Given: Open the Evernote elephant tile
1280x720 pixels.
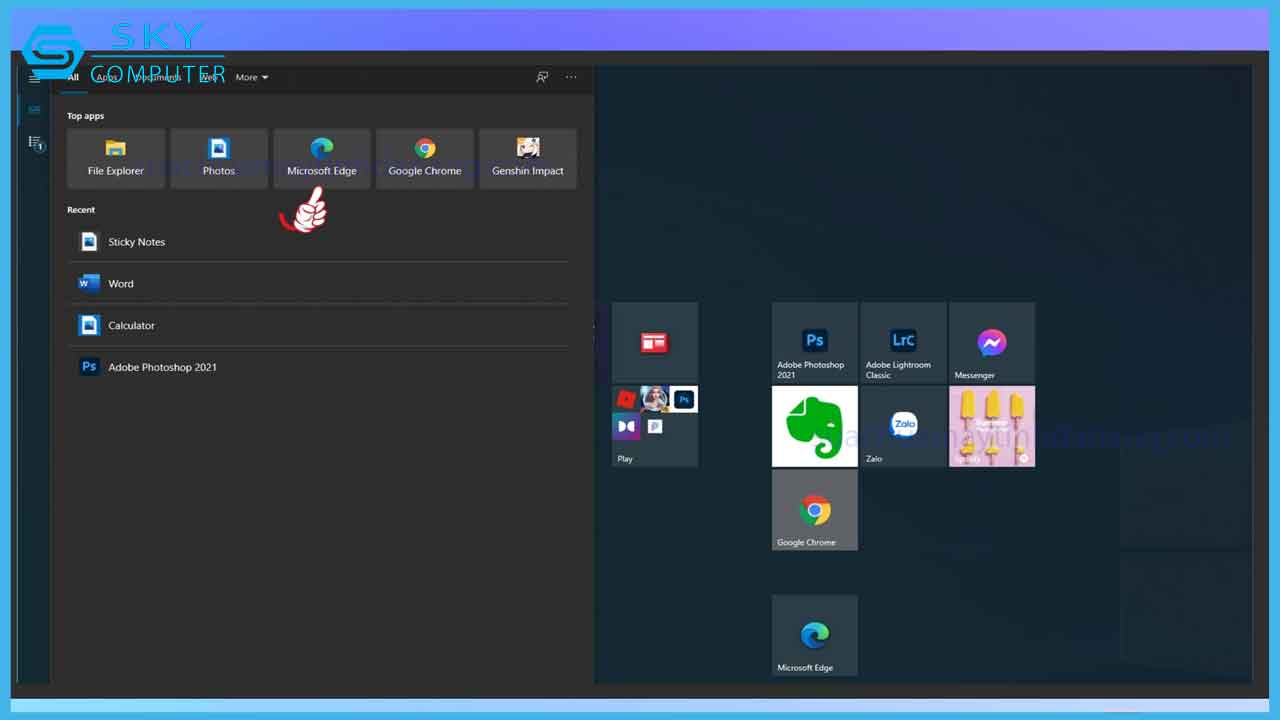Looking at the screenshot, I should coord(815,426).
